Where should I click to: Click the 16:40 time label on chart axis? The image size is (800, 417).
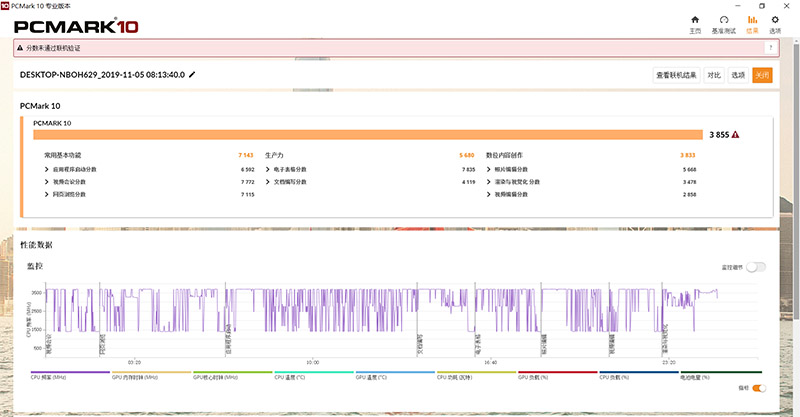point(490,362)
